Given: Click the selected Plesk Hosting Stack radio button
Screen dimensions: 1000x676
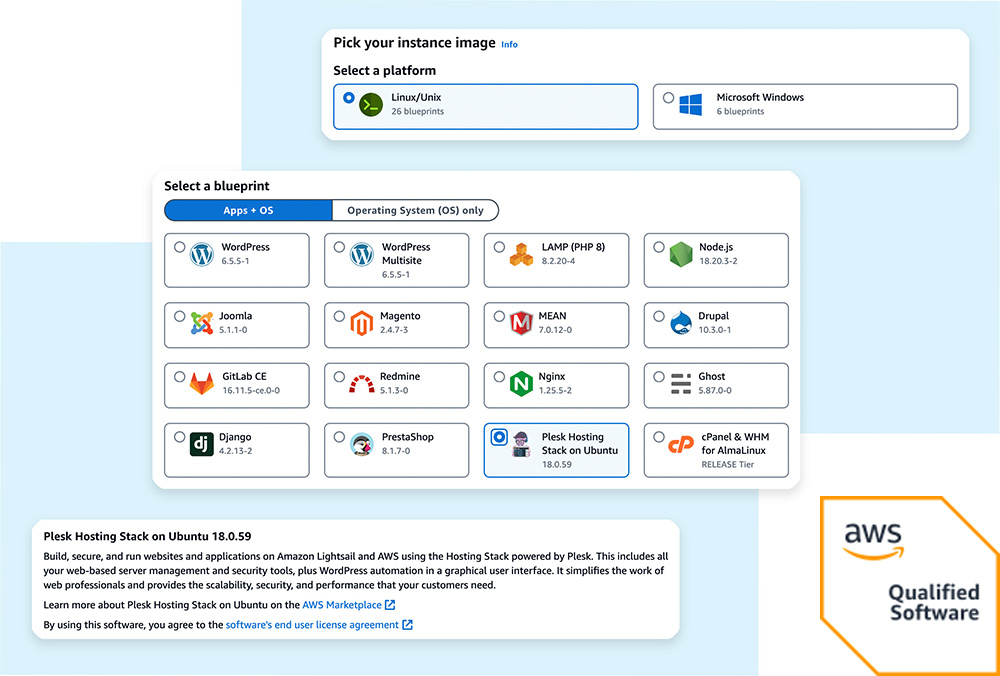Looking at the screenshot, I should pos(499,437).
